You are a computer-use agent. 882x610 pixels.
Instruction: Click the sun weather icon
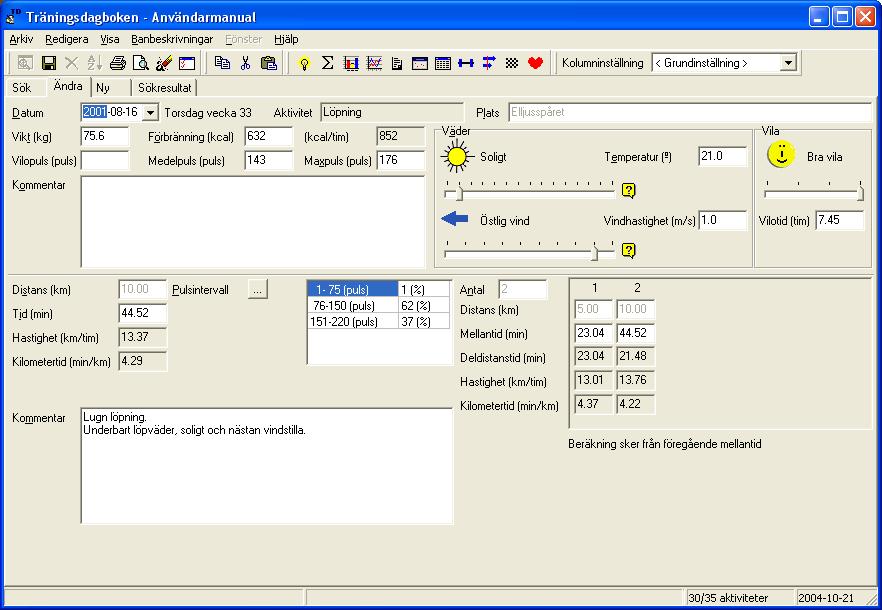[456, 157]
